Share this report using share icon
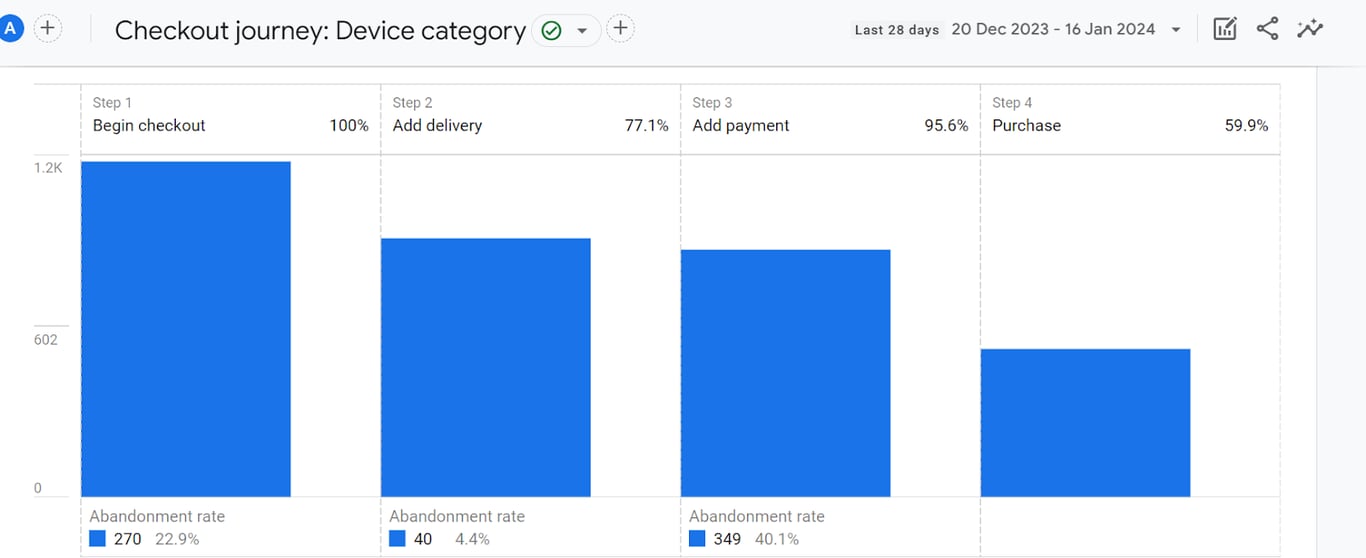1366x558 pixels. [x=1267, y=29]
